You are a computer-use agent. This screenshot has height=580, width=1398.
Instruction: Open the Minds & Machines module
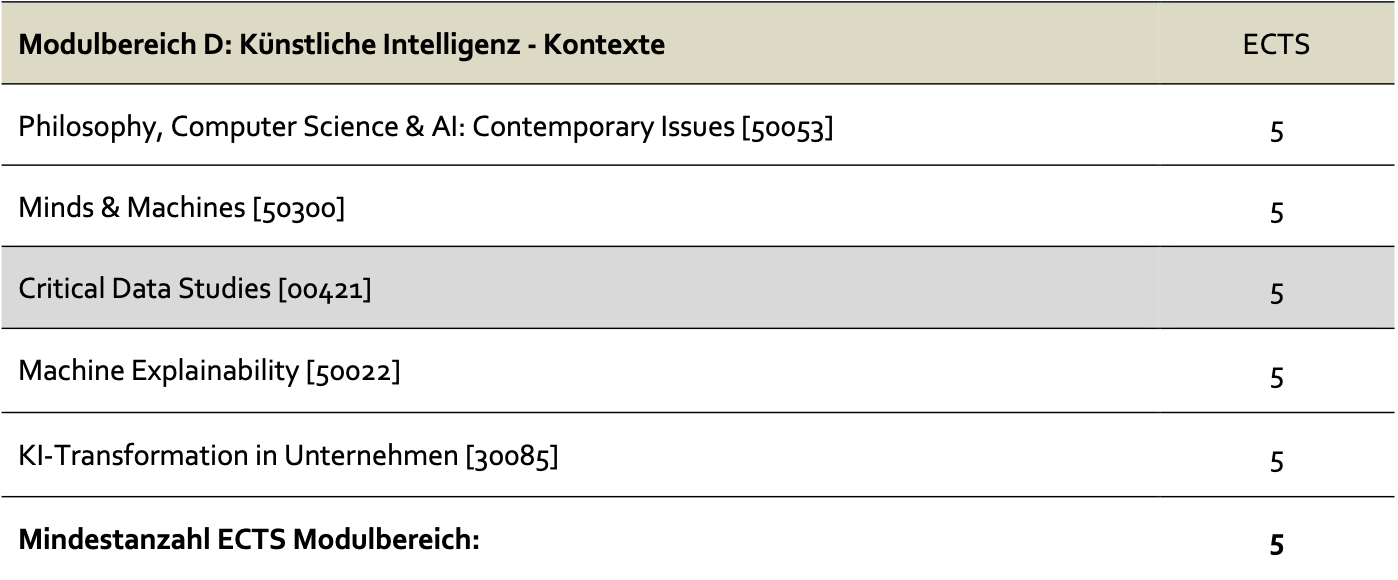coord(132,209)
